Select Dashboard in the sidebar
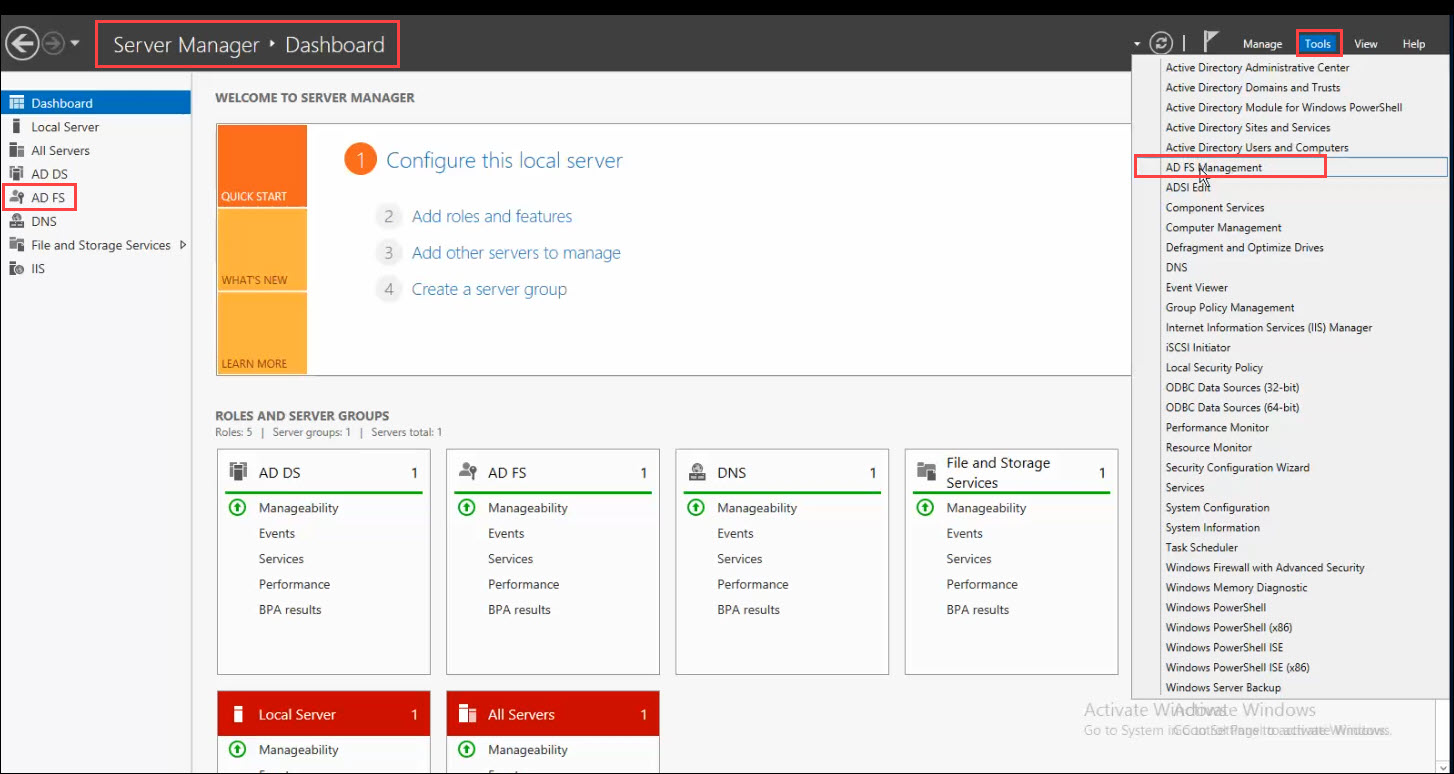1454x774 pixels. tap(96, 103)
